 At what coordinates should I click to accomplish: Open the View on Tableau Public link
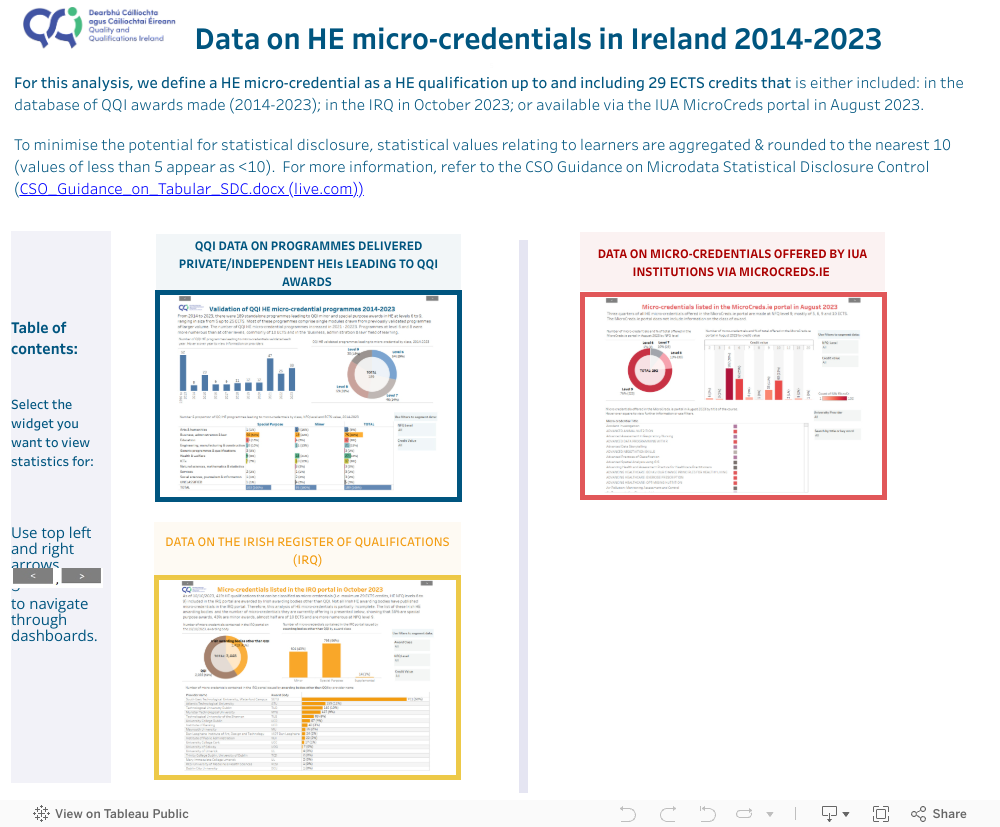click(x=111, y=814)
